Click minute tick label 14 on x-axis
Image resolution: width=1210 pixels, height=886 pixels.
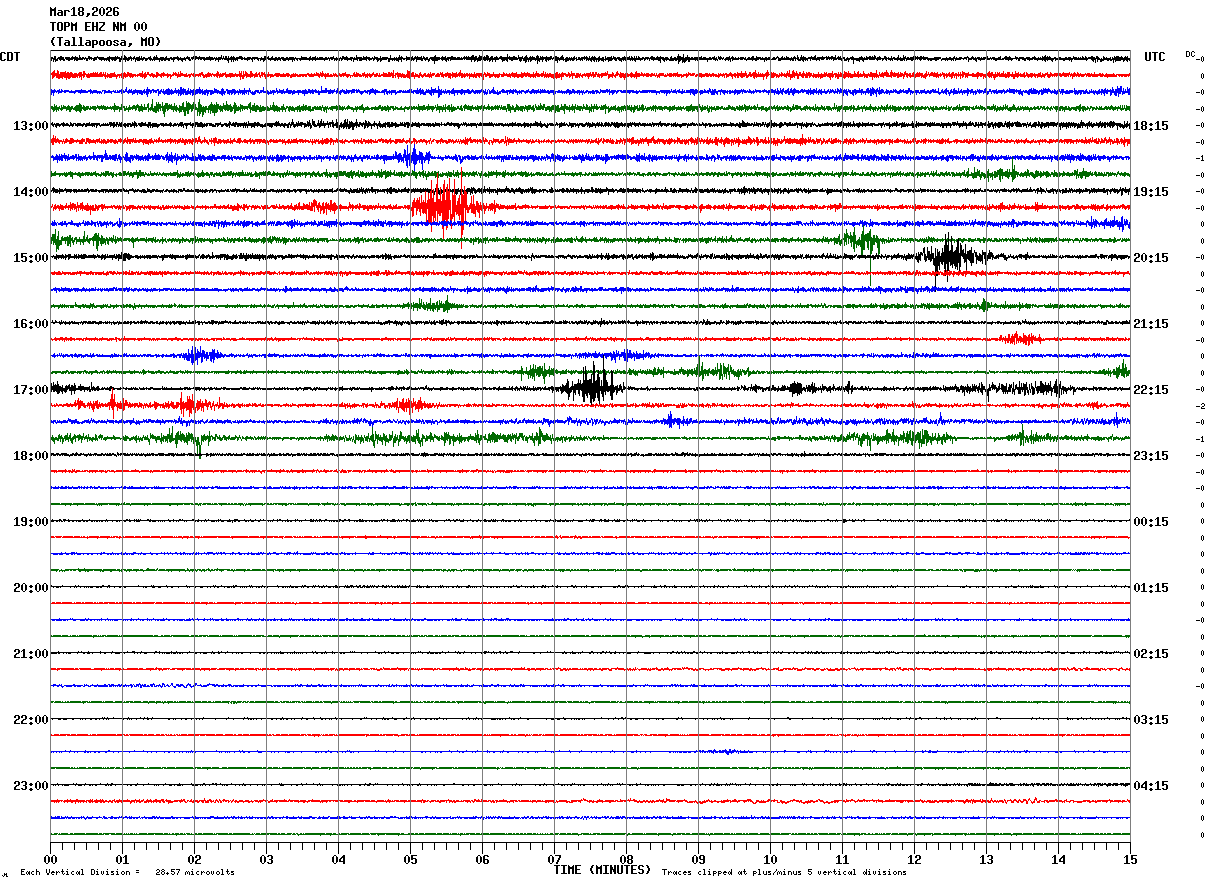coord(1058,860)
